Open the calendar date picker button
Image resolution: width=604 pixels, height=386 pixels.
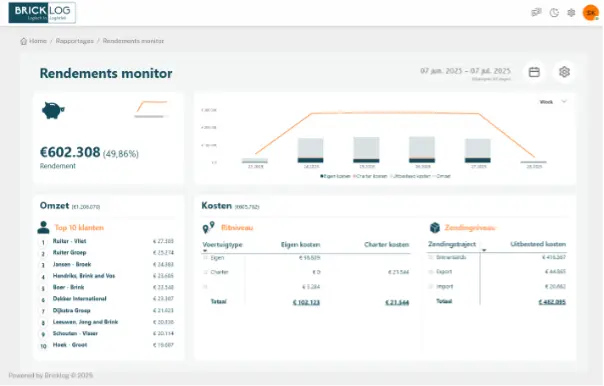click(x=534, y=72)
